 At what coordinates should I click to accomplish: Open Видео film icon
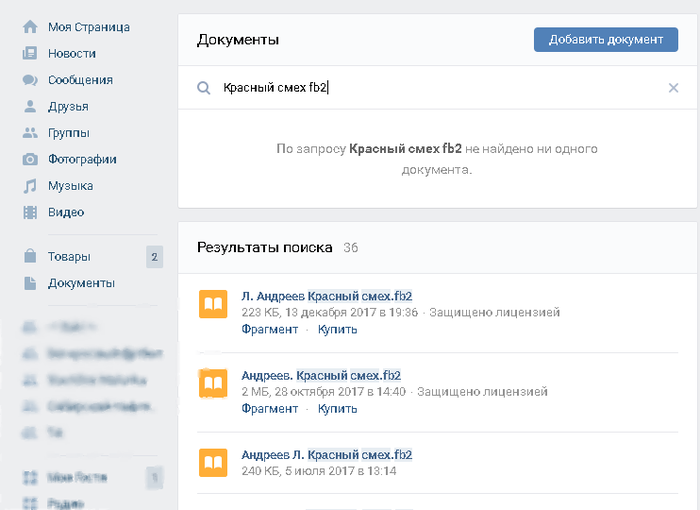[30, 212]
